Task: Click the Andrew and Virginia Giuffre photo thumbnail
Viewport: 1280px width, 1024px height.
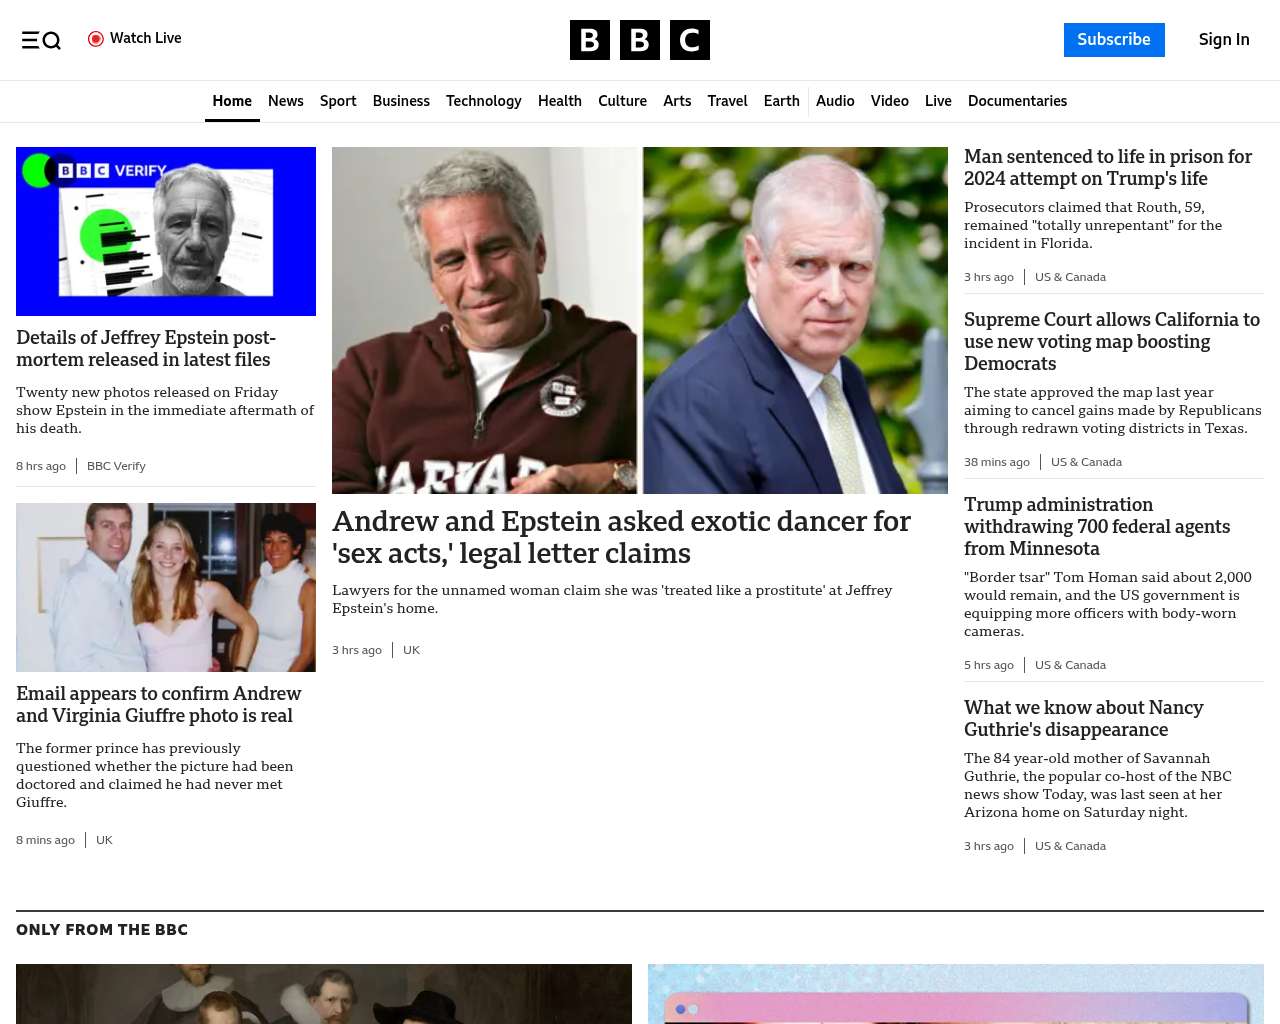Action: pos(166,587)
